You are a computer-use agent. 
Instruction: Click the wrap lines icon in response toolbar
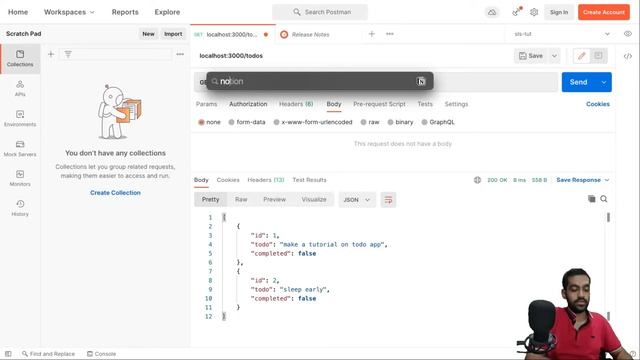click(x=388, y=200)
